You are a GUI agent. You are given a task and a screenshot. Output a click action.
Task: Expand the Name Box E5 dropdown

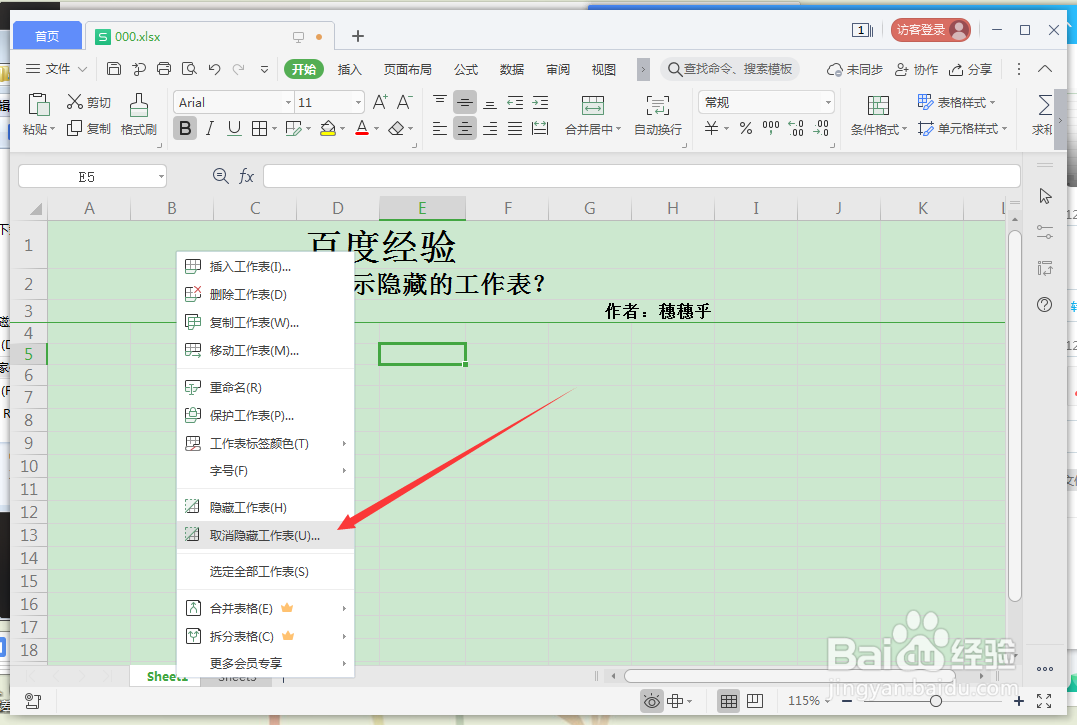(161, 176)
